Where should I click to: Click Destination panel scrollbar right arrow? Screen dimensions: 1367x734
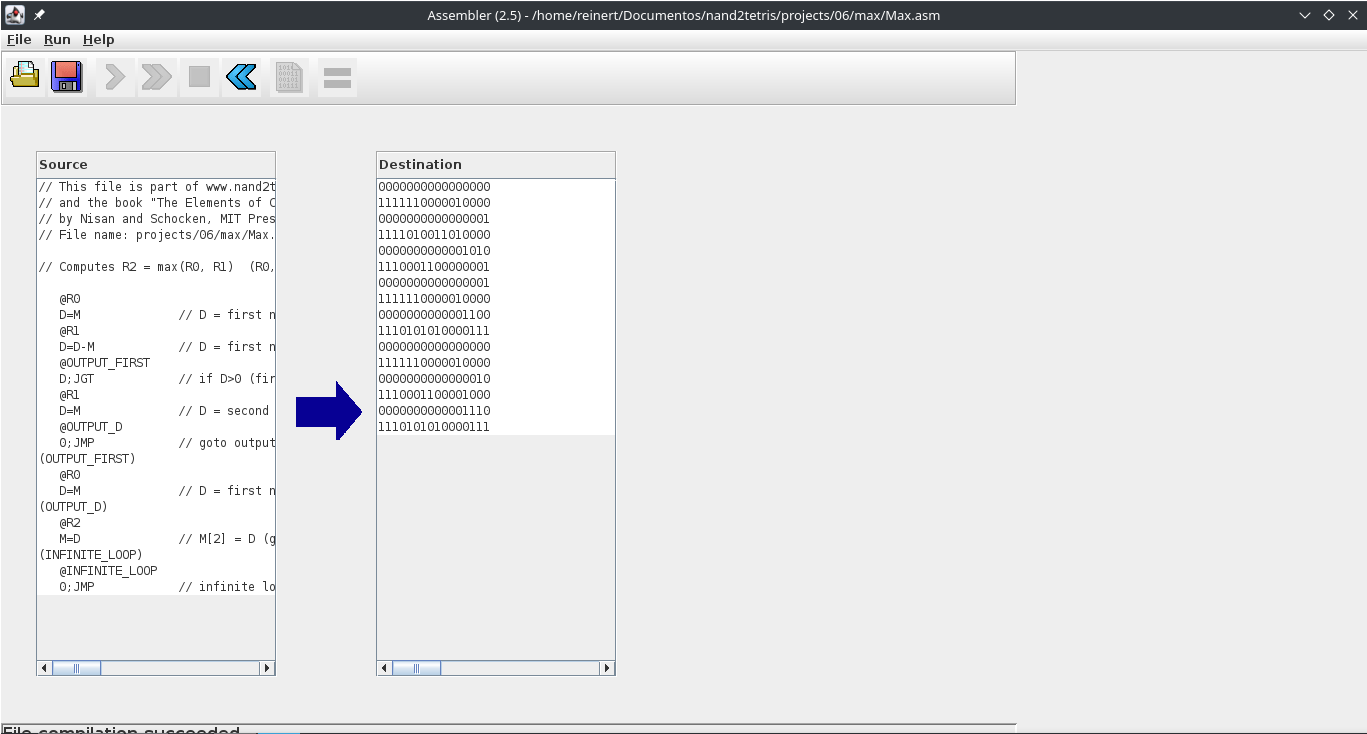click(x=606, y=668)
